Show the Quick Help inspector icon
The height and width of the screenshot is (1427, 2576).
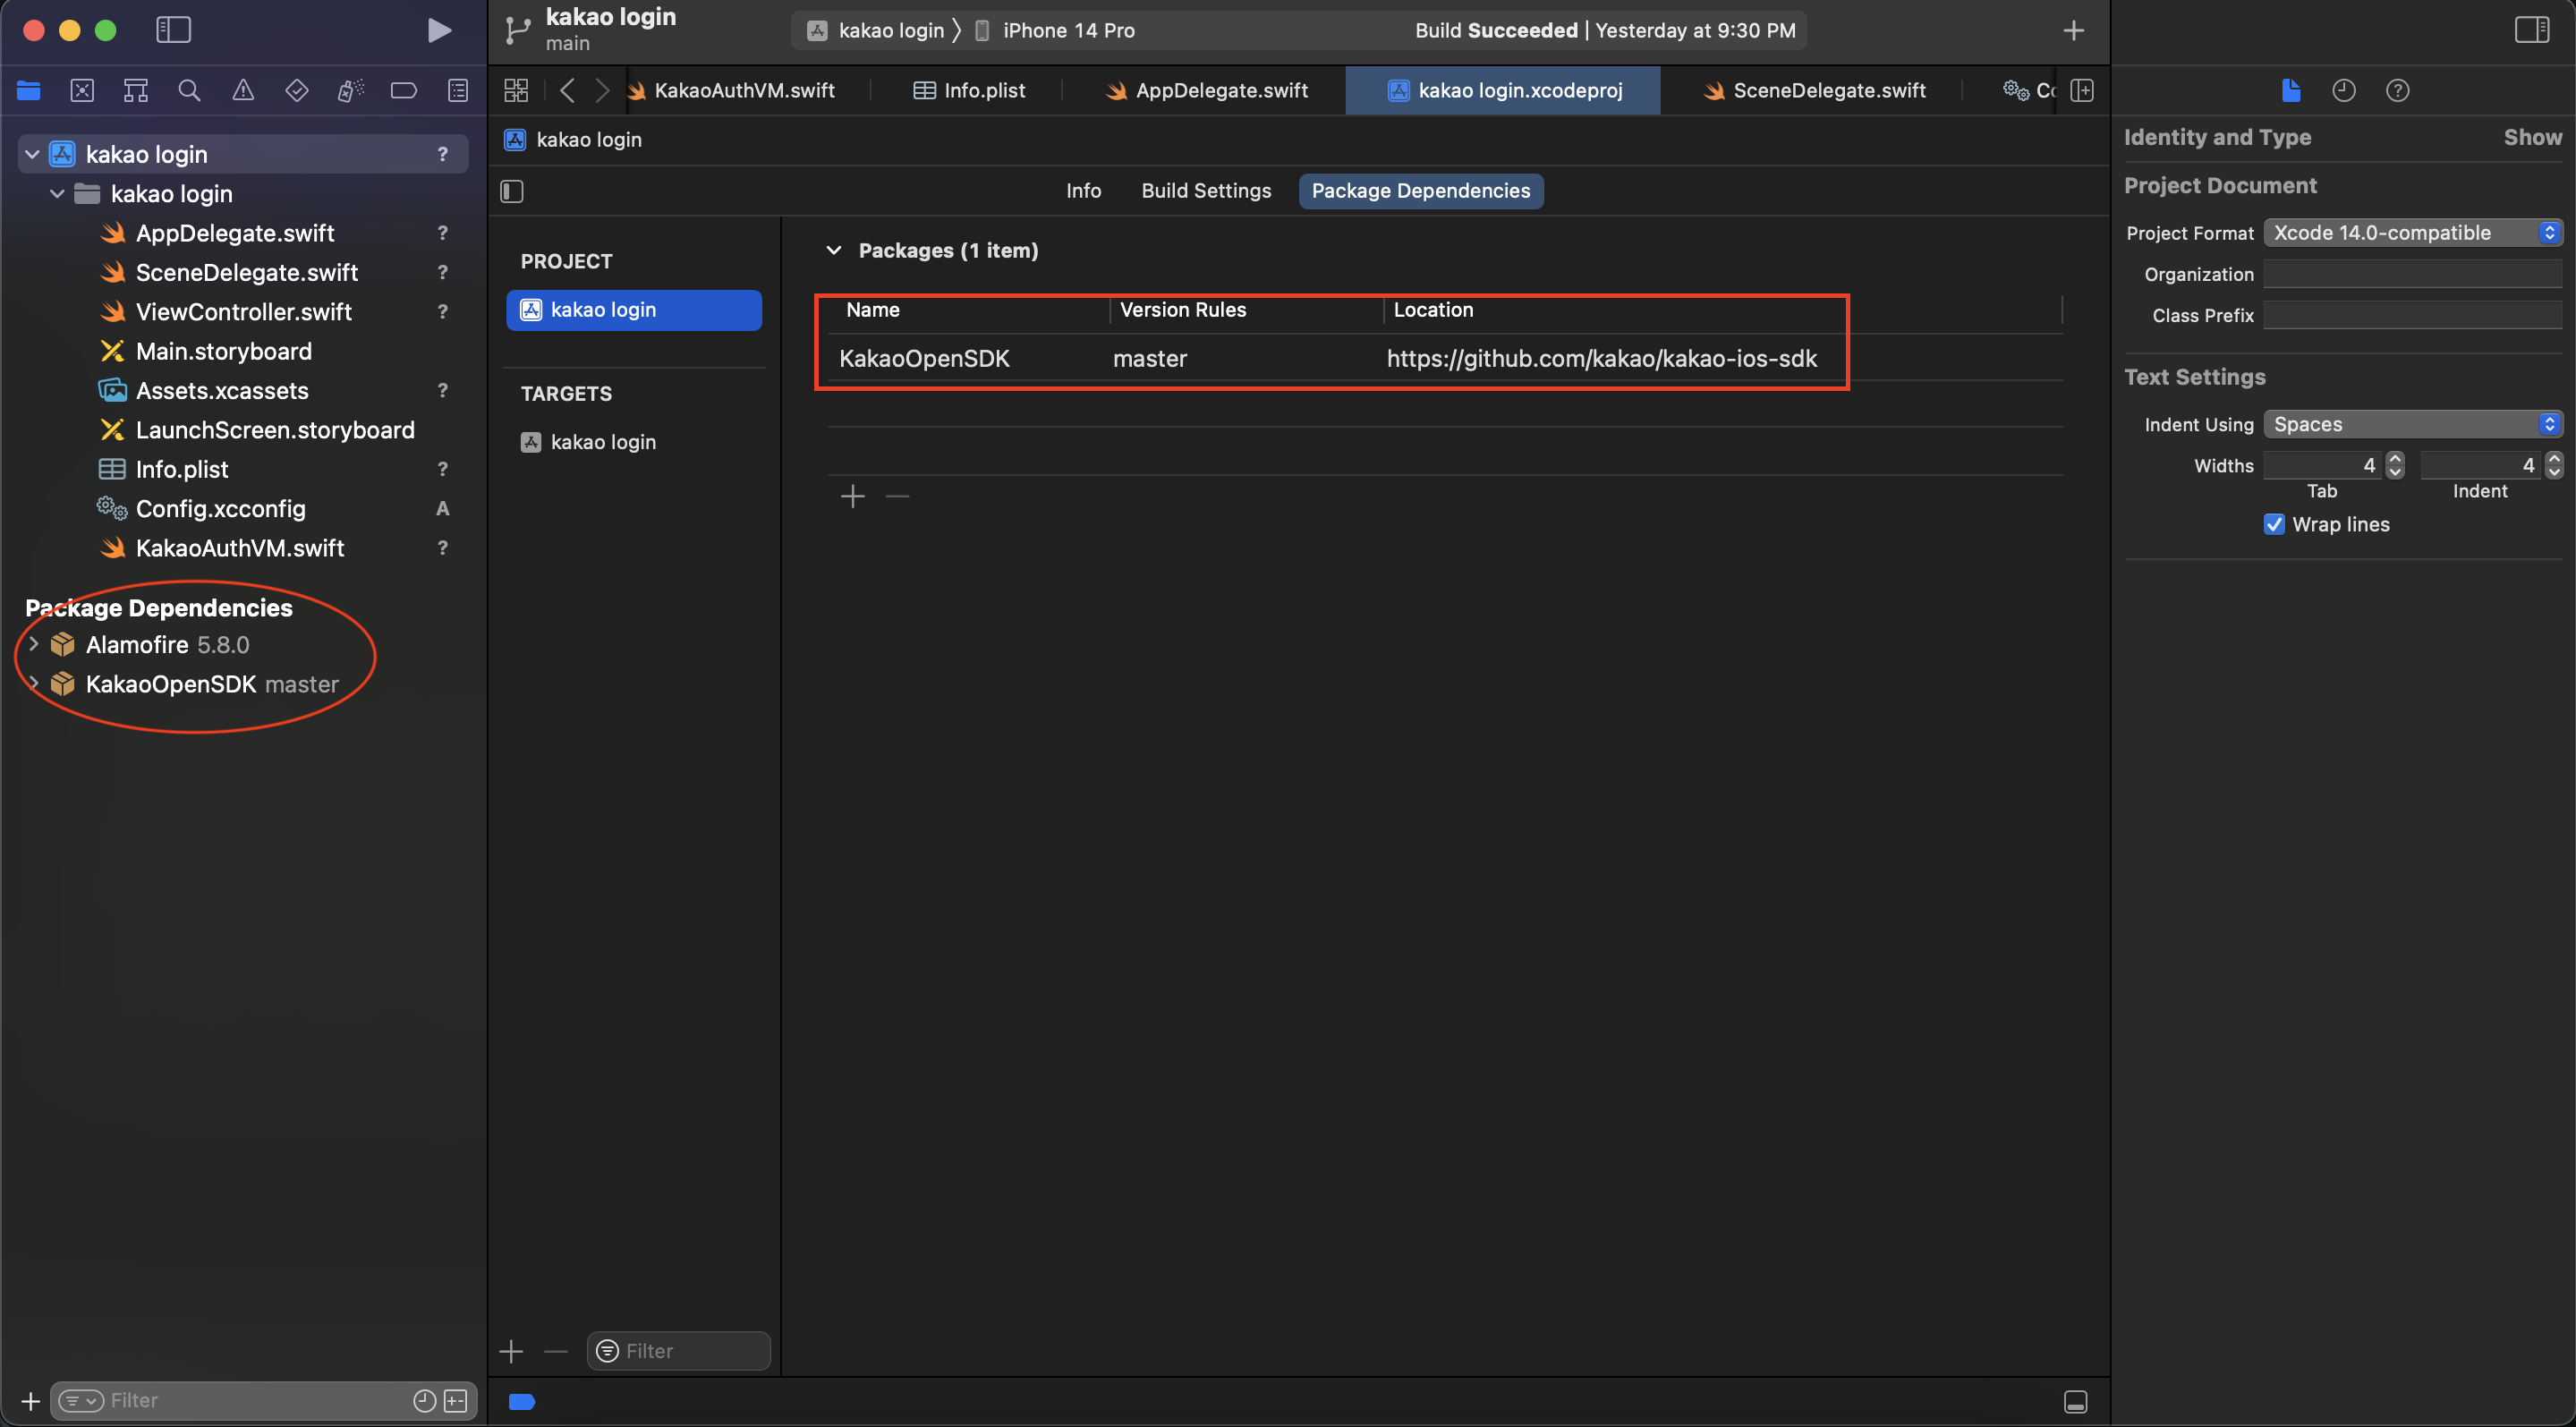pos(2397,91)
